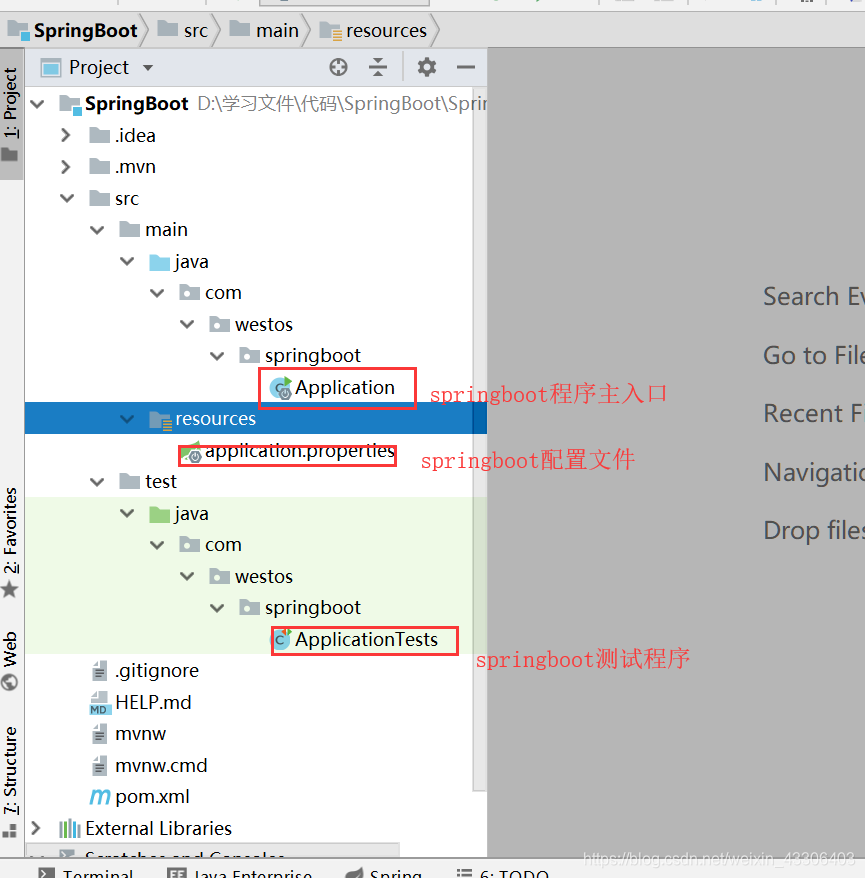Screen dimensions: 865x878
Task: Open the Terminal tool window tab
Action: [x=86, y=872]
